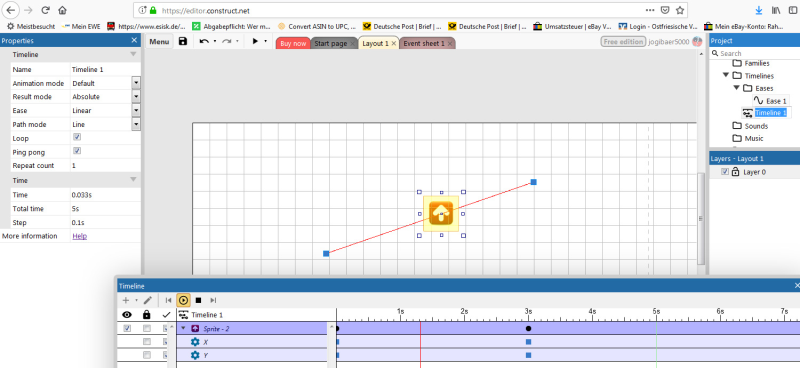
Task: Preview the project with the Play icon
Action: pos(256,42)
